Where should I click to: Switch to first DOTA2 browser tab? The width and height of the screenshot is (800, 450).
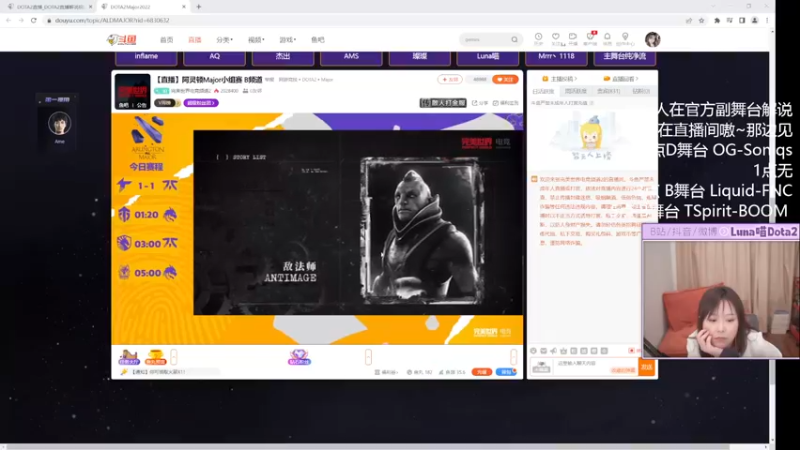(x=49, y=7)
